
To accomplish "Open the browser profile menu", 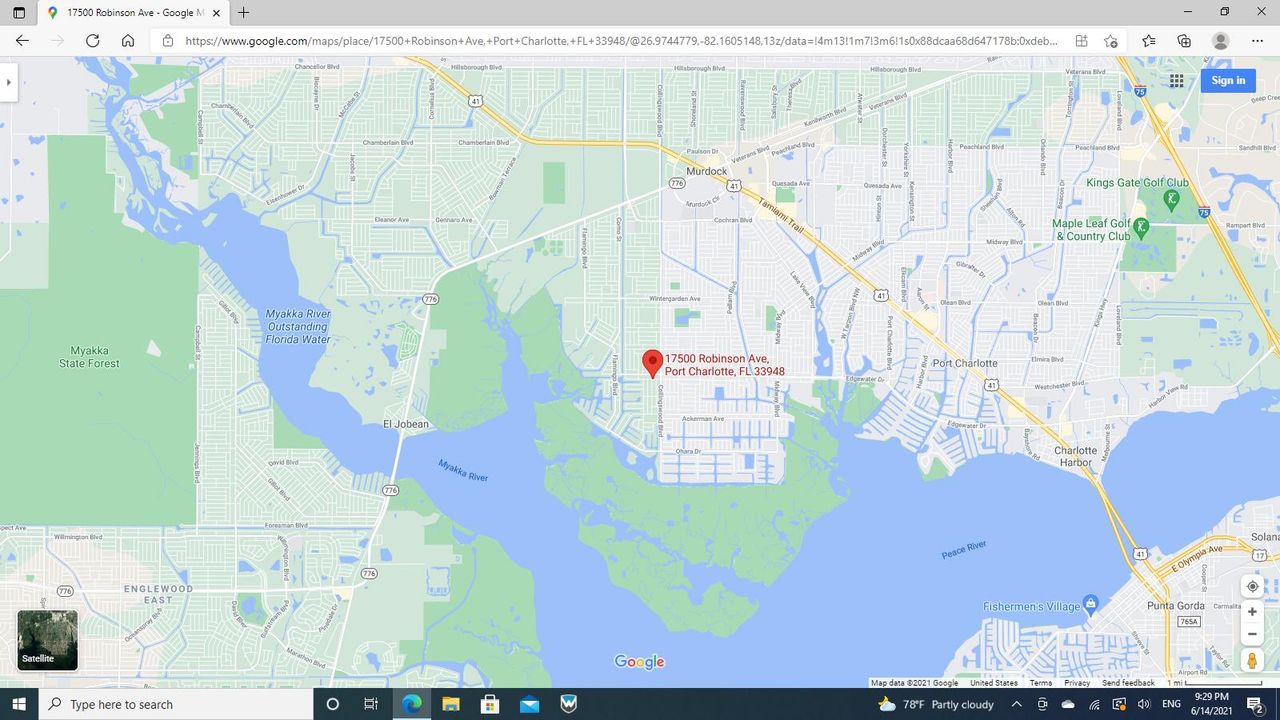I will click(x=1220, y=41).
